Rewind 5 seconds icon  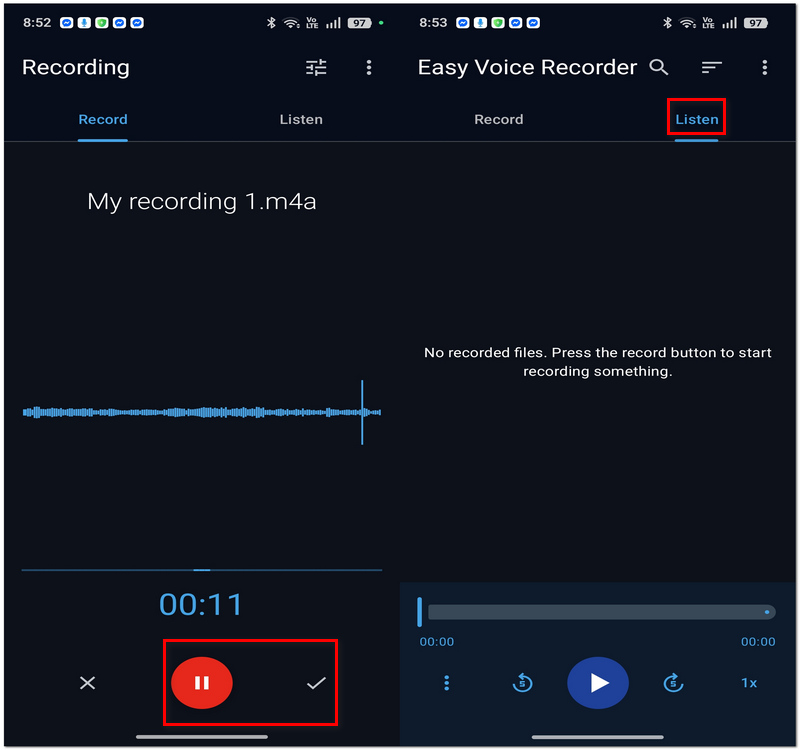[x=522, y=683]
